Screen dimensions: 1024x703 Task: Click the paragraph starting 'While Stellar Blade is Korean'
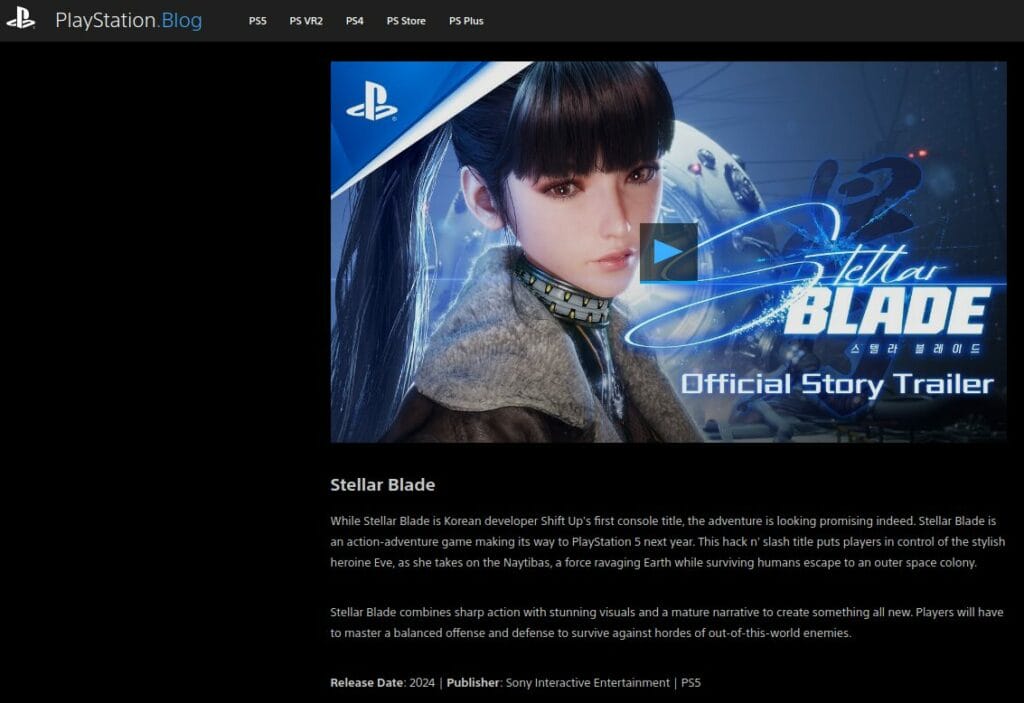667,542
